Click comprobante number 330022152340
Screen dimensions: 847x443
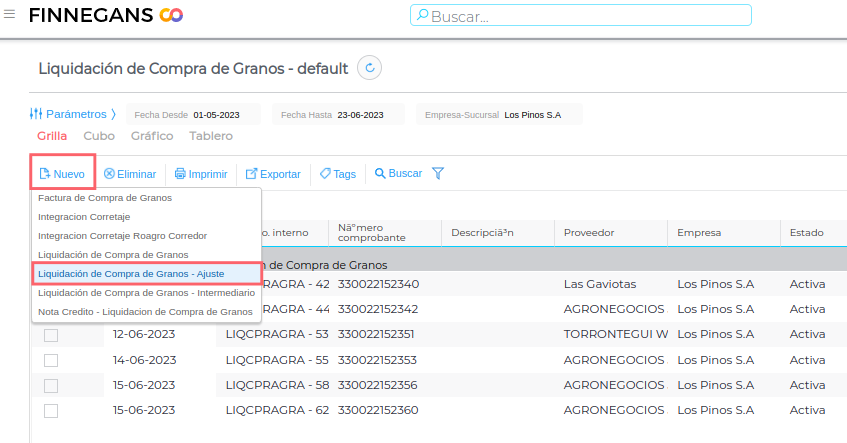click(378, 284)
